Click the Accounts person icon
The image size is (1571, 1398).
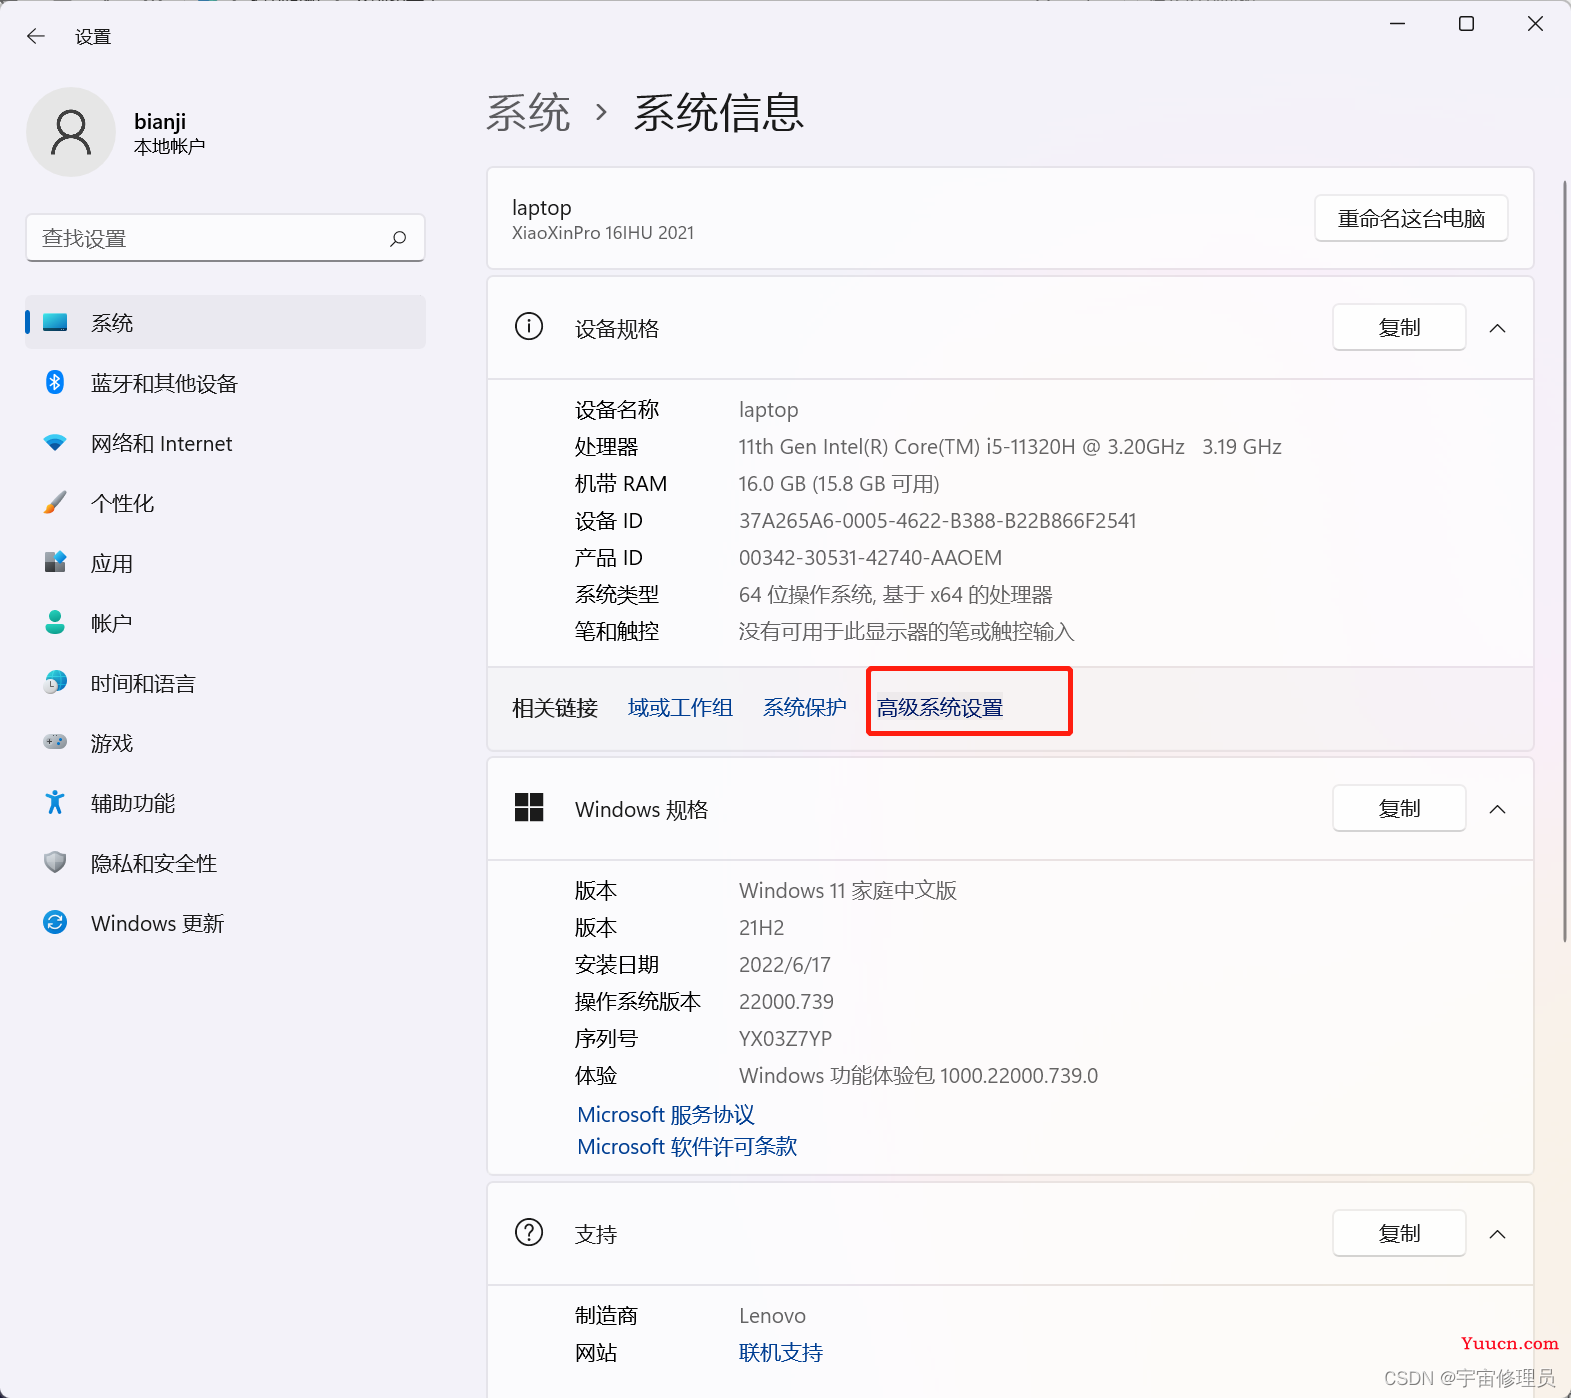point(55,622)
